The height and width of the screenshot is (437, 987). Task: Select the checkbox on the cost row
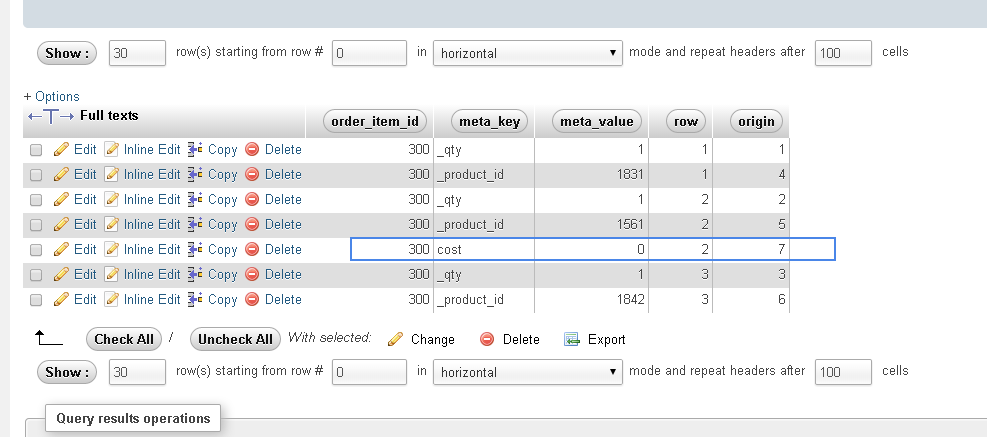coord(36,250)
